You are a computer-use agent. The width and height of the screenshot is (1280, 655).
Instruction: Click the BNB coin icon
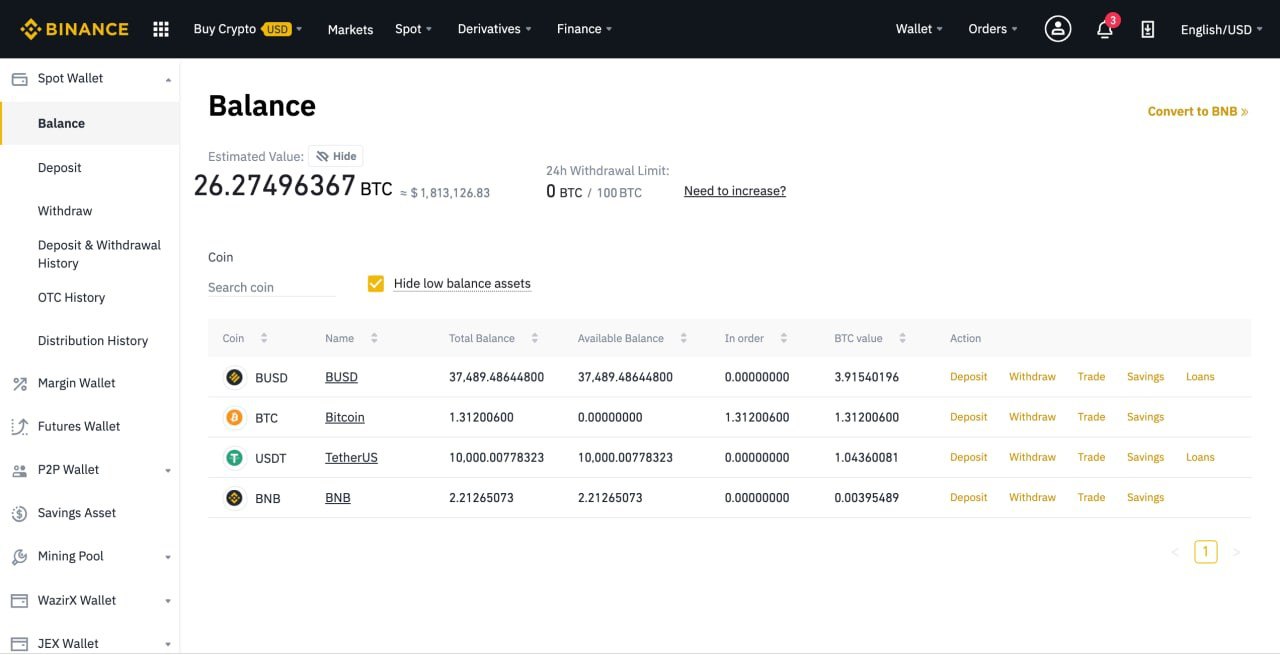pyautogui.click(x=234, y=497)
